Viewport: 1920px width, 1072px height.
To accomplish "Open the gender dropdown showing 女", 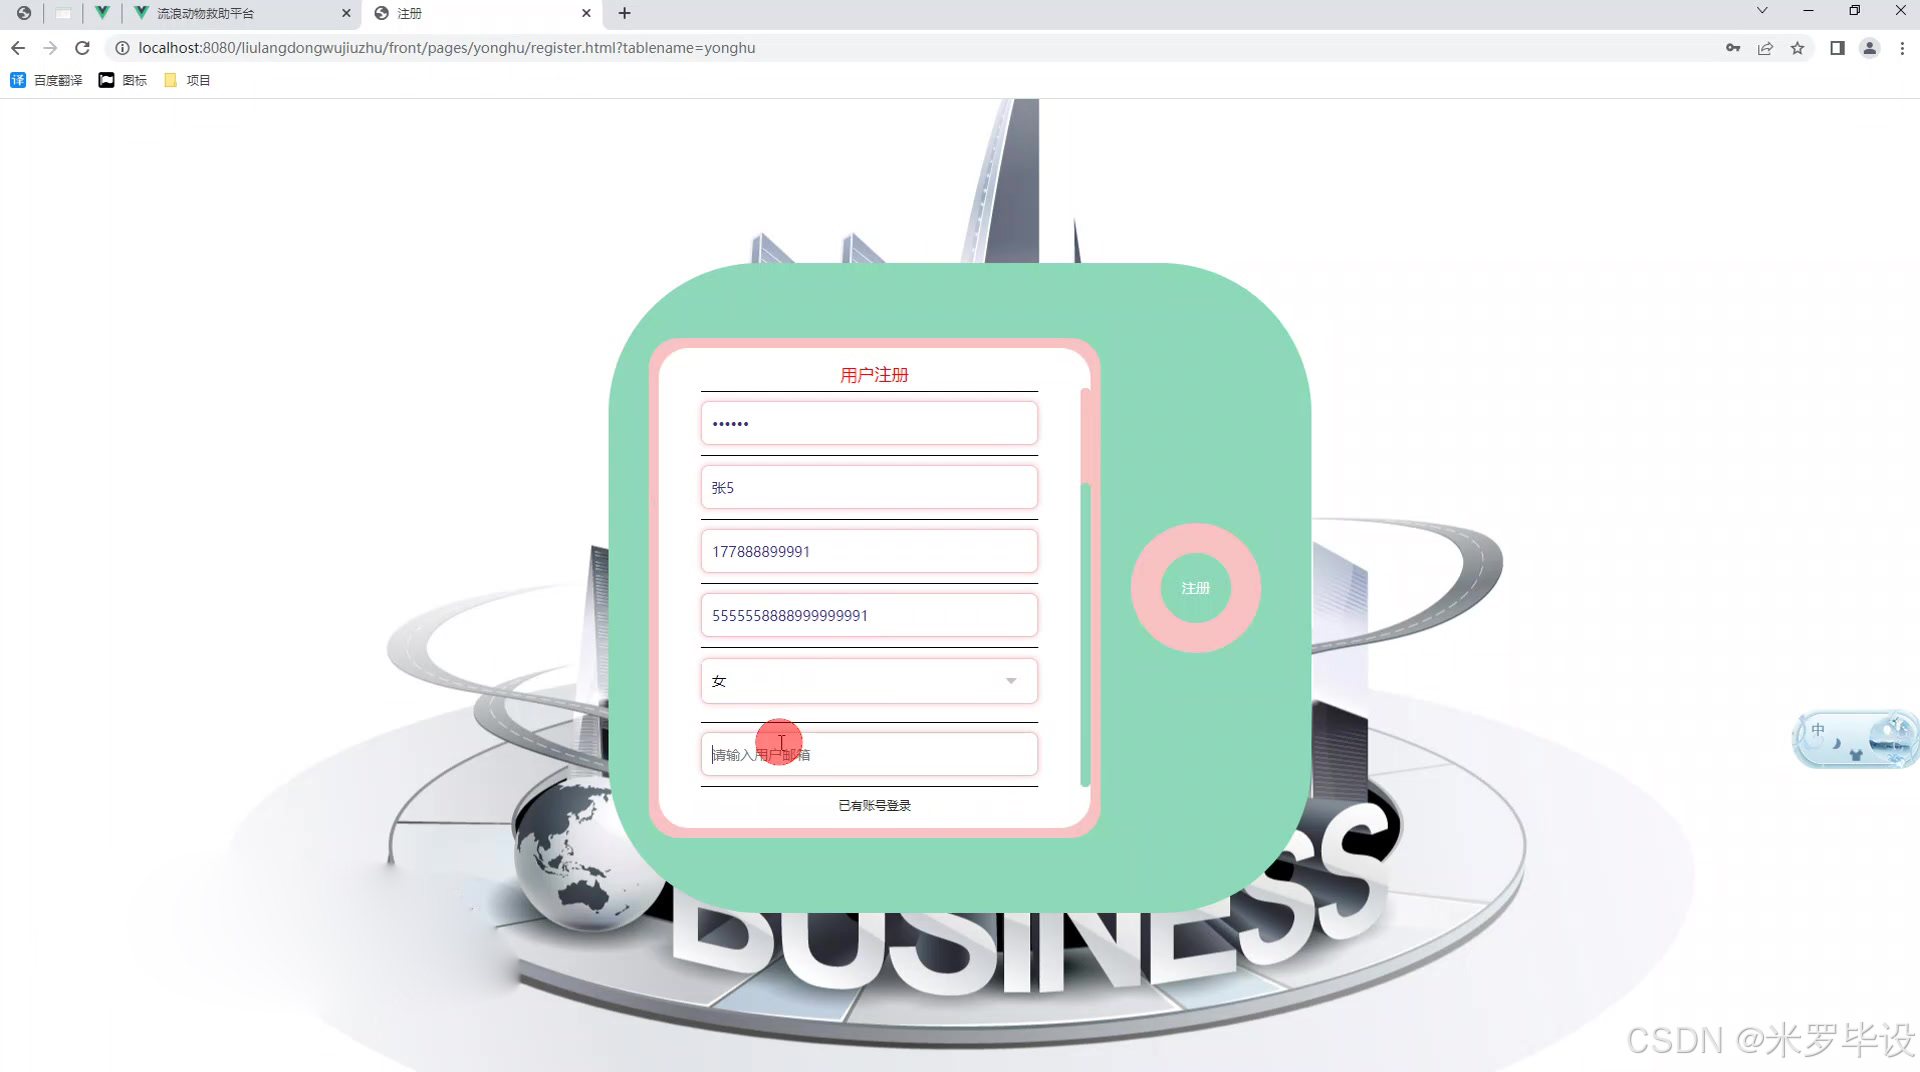I will pyautogui.click(x=869, y=681).
